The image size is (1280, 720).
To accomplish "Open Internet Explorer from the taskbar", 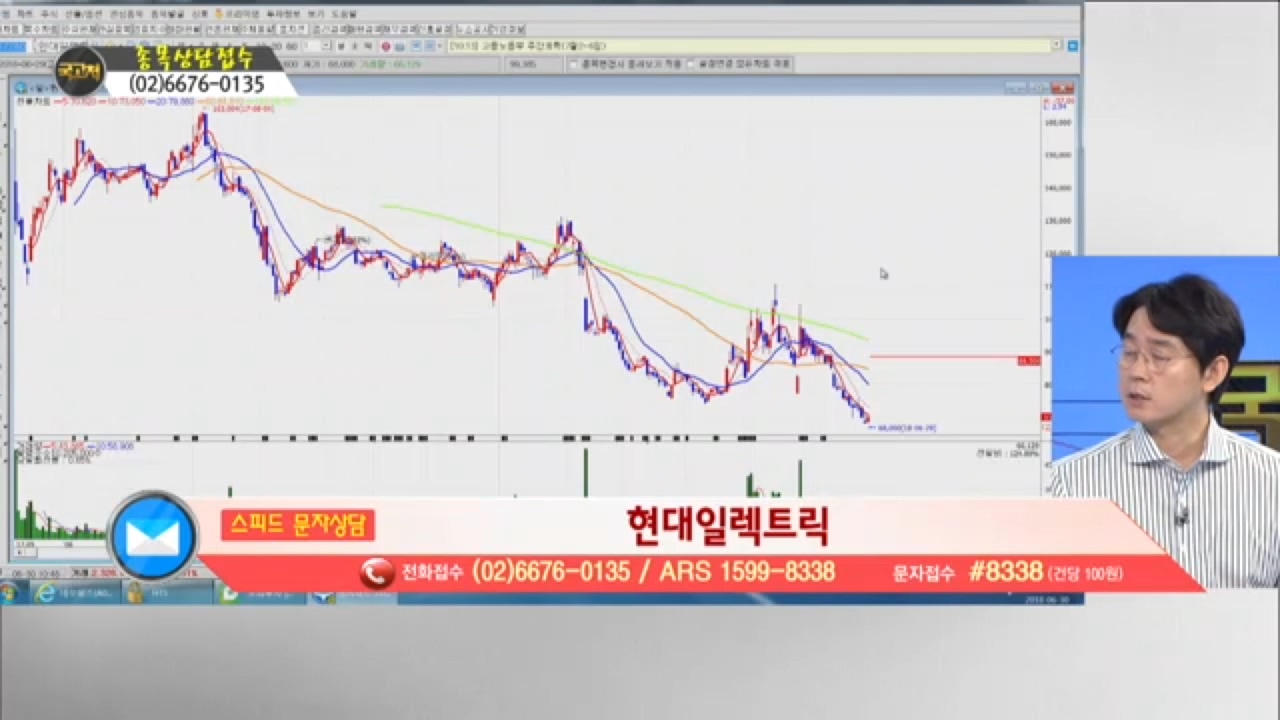I will point(45,594).
